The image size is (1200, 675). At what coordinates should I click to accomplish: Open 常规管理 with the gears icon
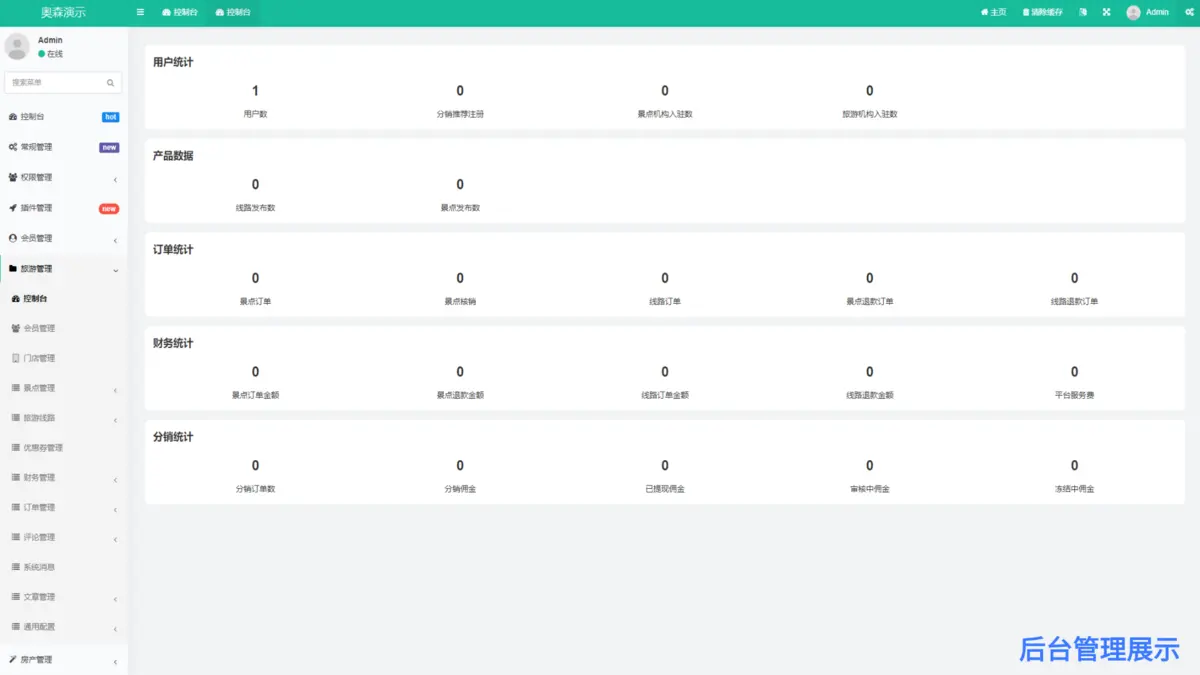click(36, 147)
